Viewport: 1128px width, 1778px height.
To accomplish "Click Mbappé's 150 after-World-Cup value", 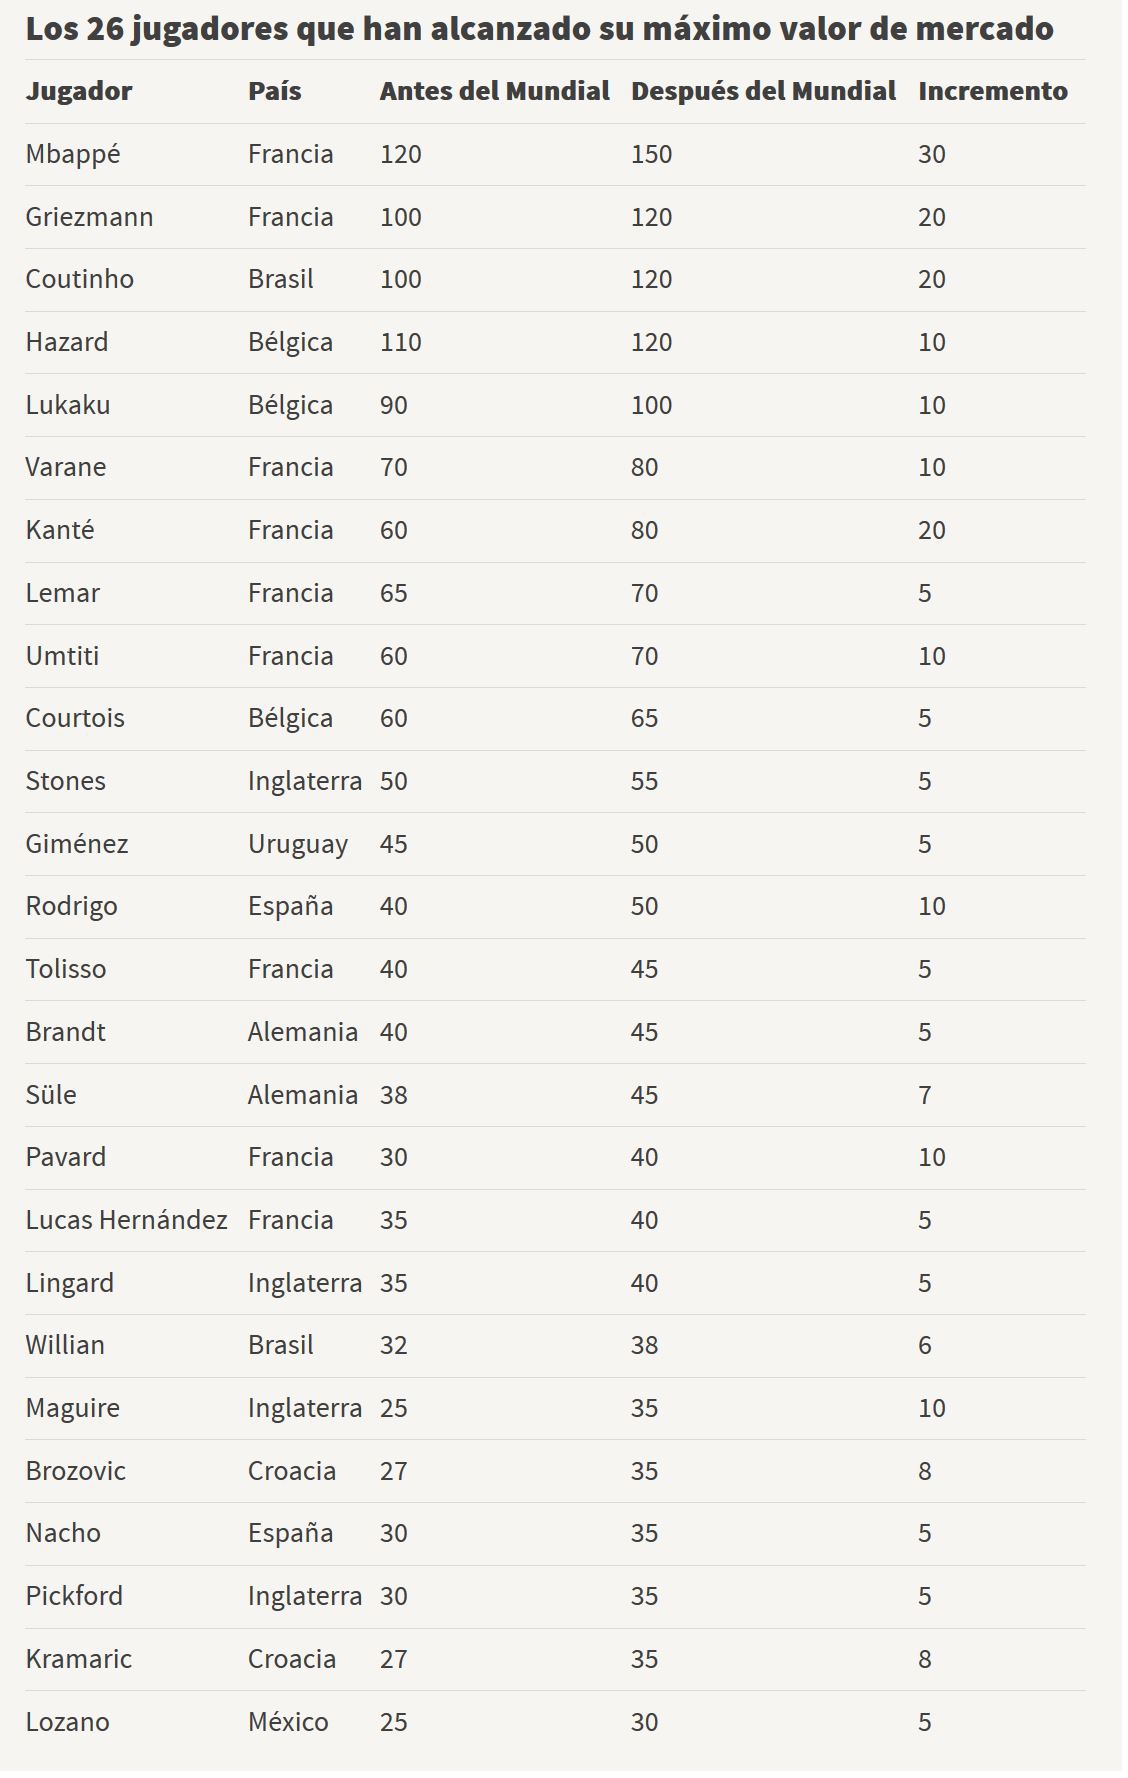I will pyautogui.click(x=651, y=154).
